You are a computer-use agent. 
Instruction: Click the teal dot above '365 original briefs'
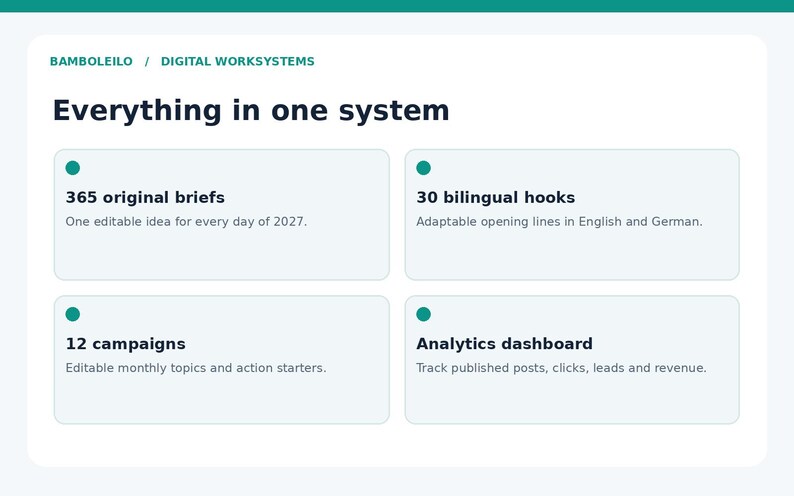[72, 168]
